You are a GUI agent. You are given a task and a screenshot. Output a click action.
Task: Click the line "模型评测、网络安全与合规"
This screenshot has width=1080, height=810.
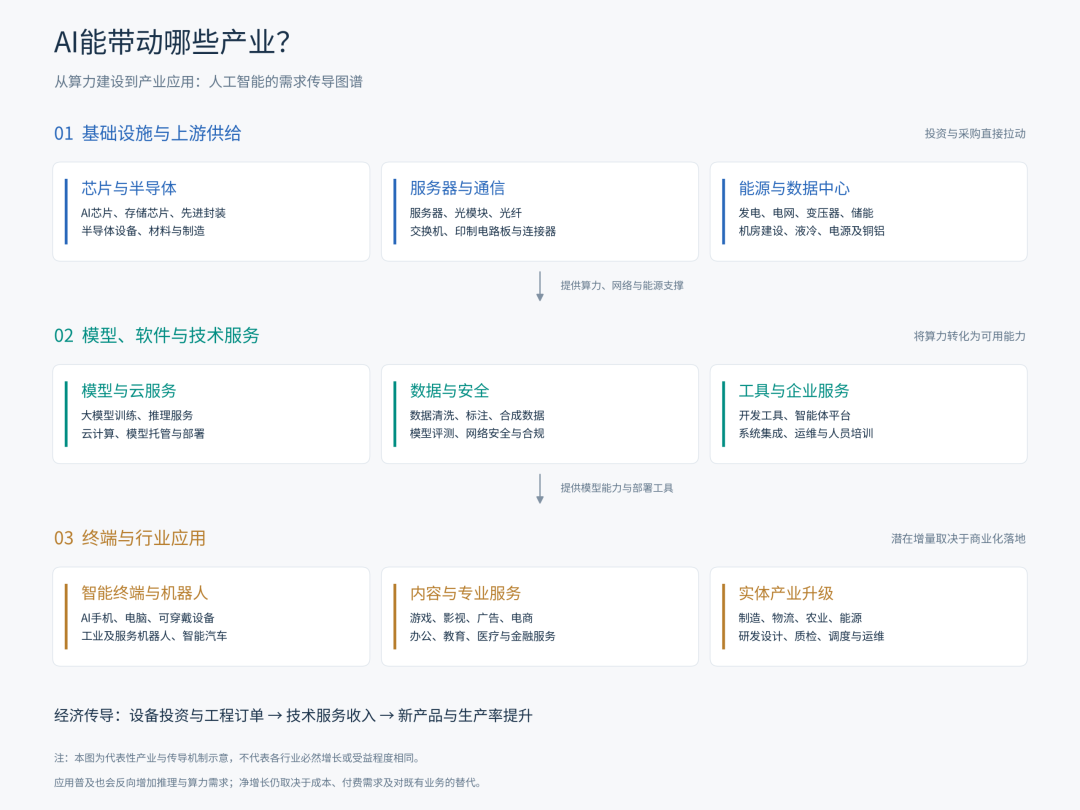[477, 433]
